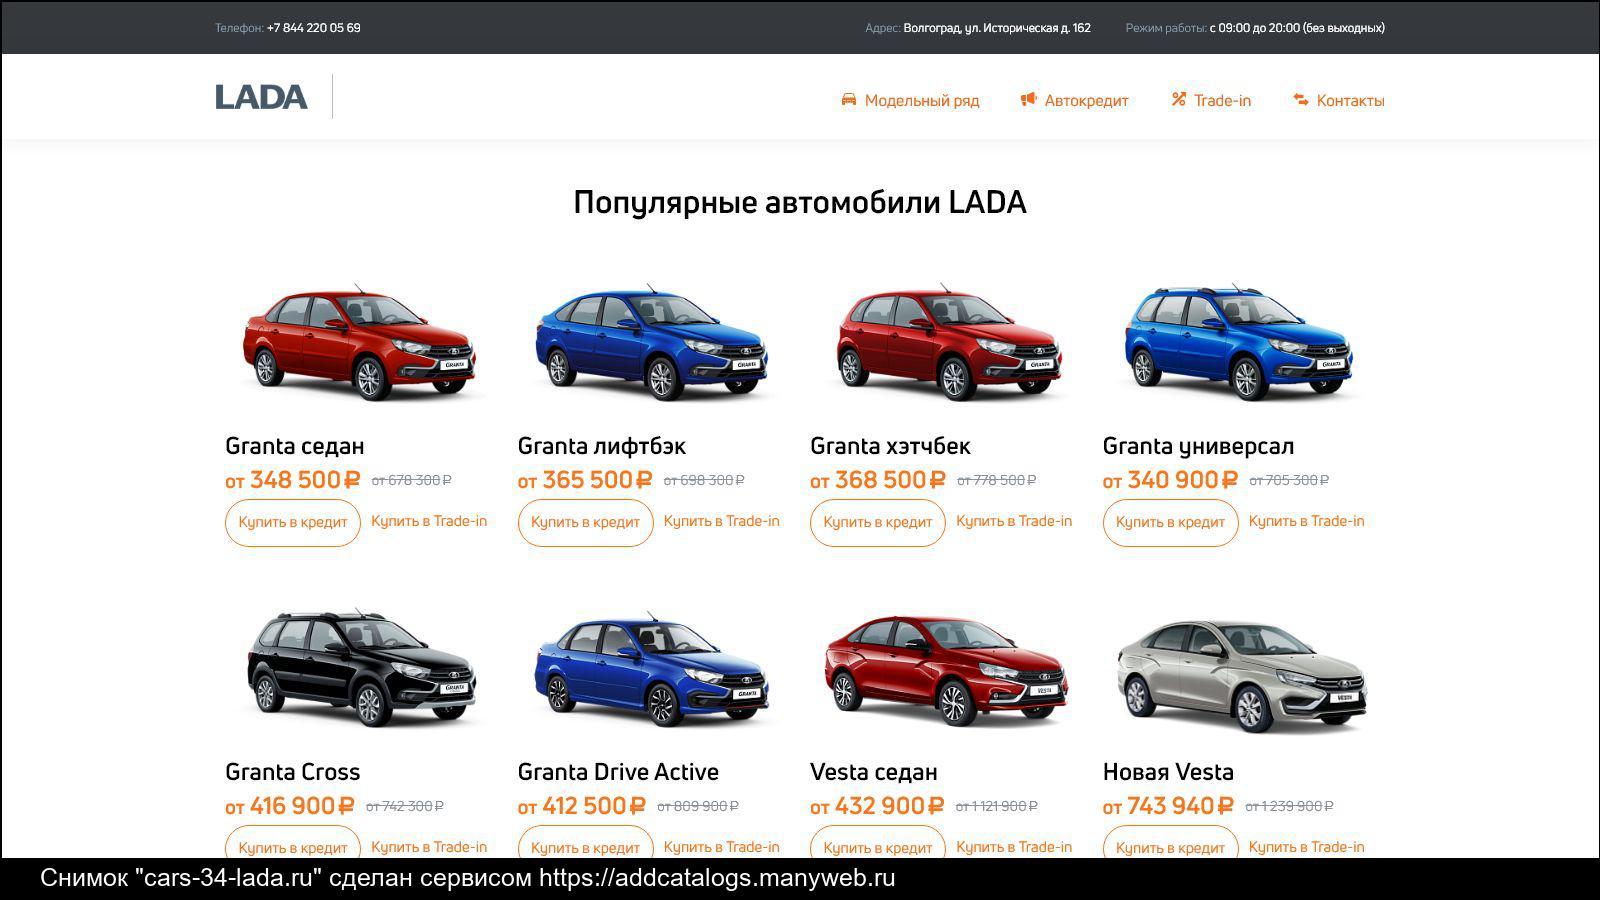Click the crossed-out price от 698 300 ₽
The width and height of the screenshot is (1600, 900).
pos(704,481)
